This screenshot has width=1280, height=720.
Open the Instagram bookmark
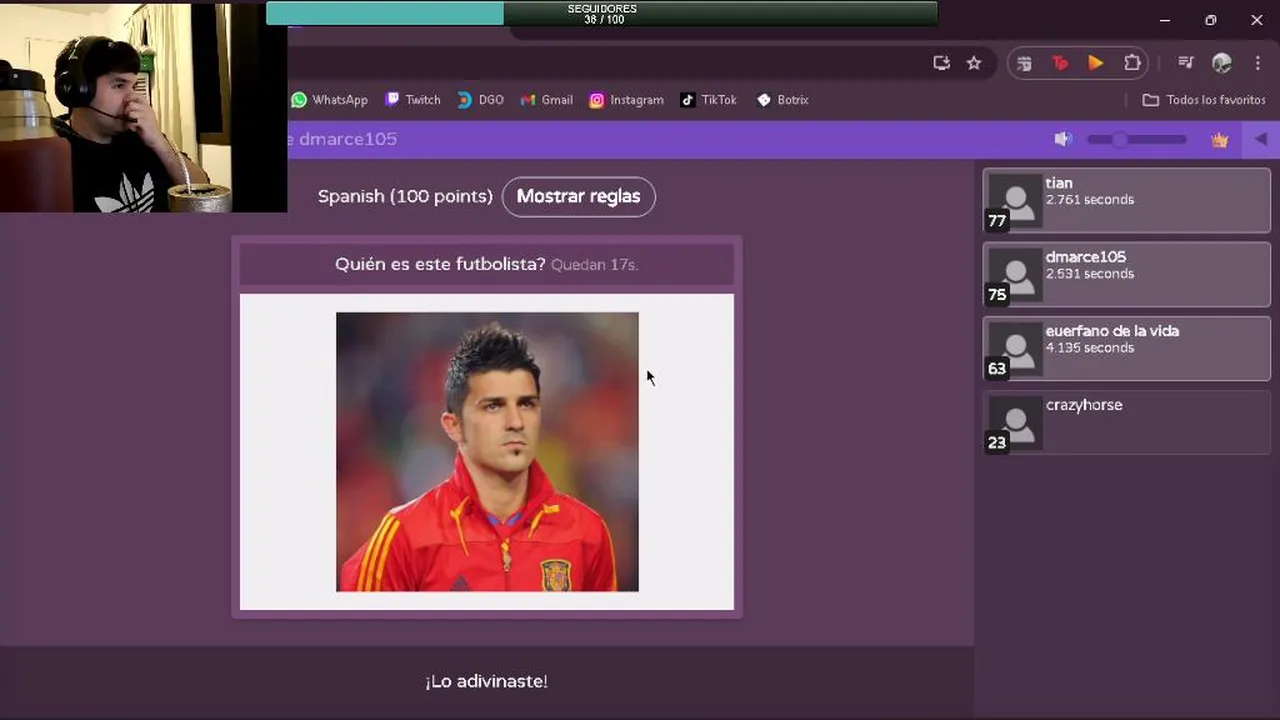point(626,100)
